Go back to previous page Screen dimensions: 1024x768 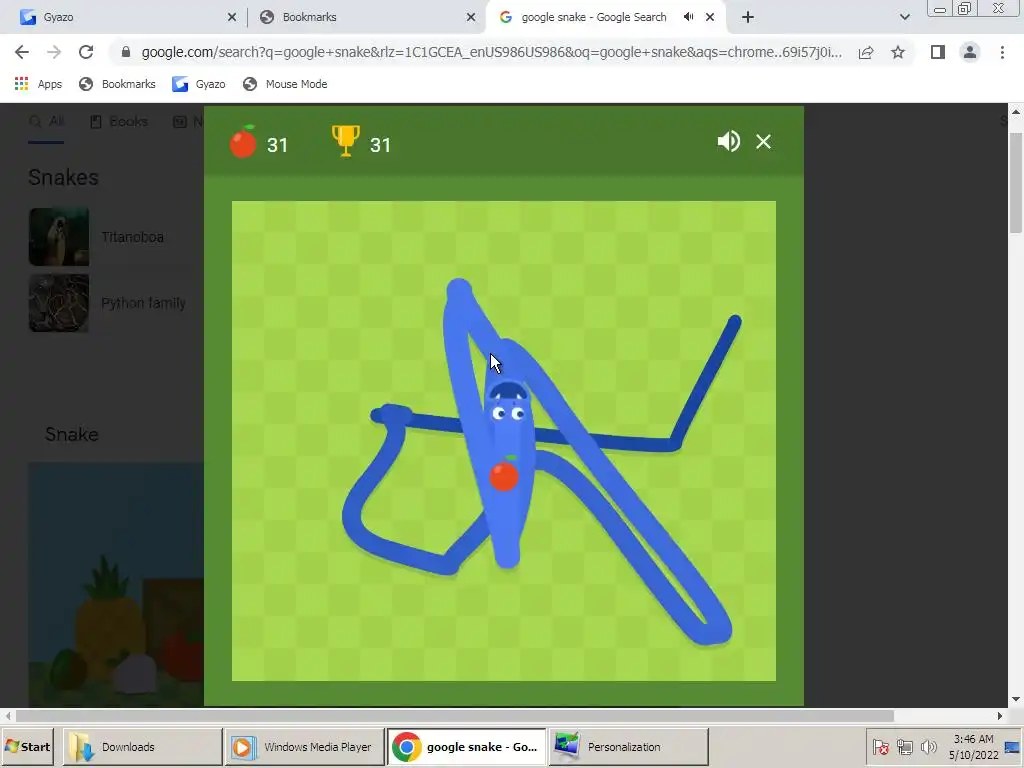point(22,52)
